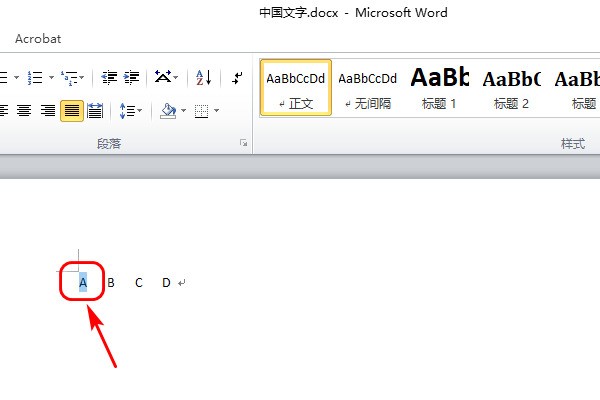
Task: Apply the 标题 2 heading style
Action: [511, 88]
